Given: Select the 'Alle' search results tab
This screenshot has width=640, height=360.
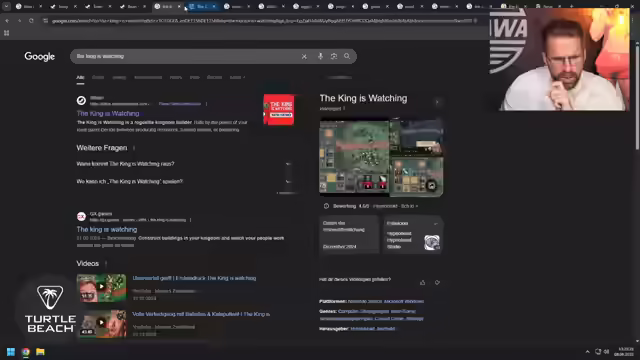Looking at the screenshot, I should (80, 77).
